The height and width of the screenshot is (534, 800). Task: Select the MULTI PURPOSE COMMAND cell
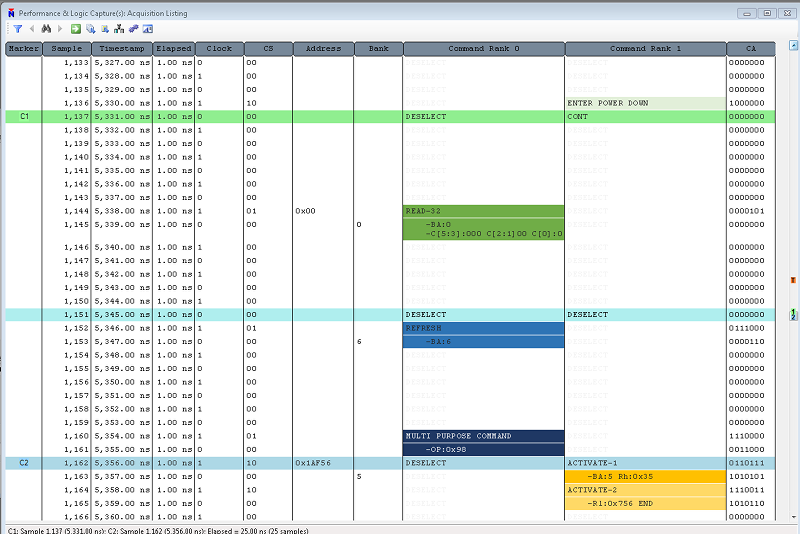(483, 436)
